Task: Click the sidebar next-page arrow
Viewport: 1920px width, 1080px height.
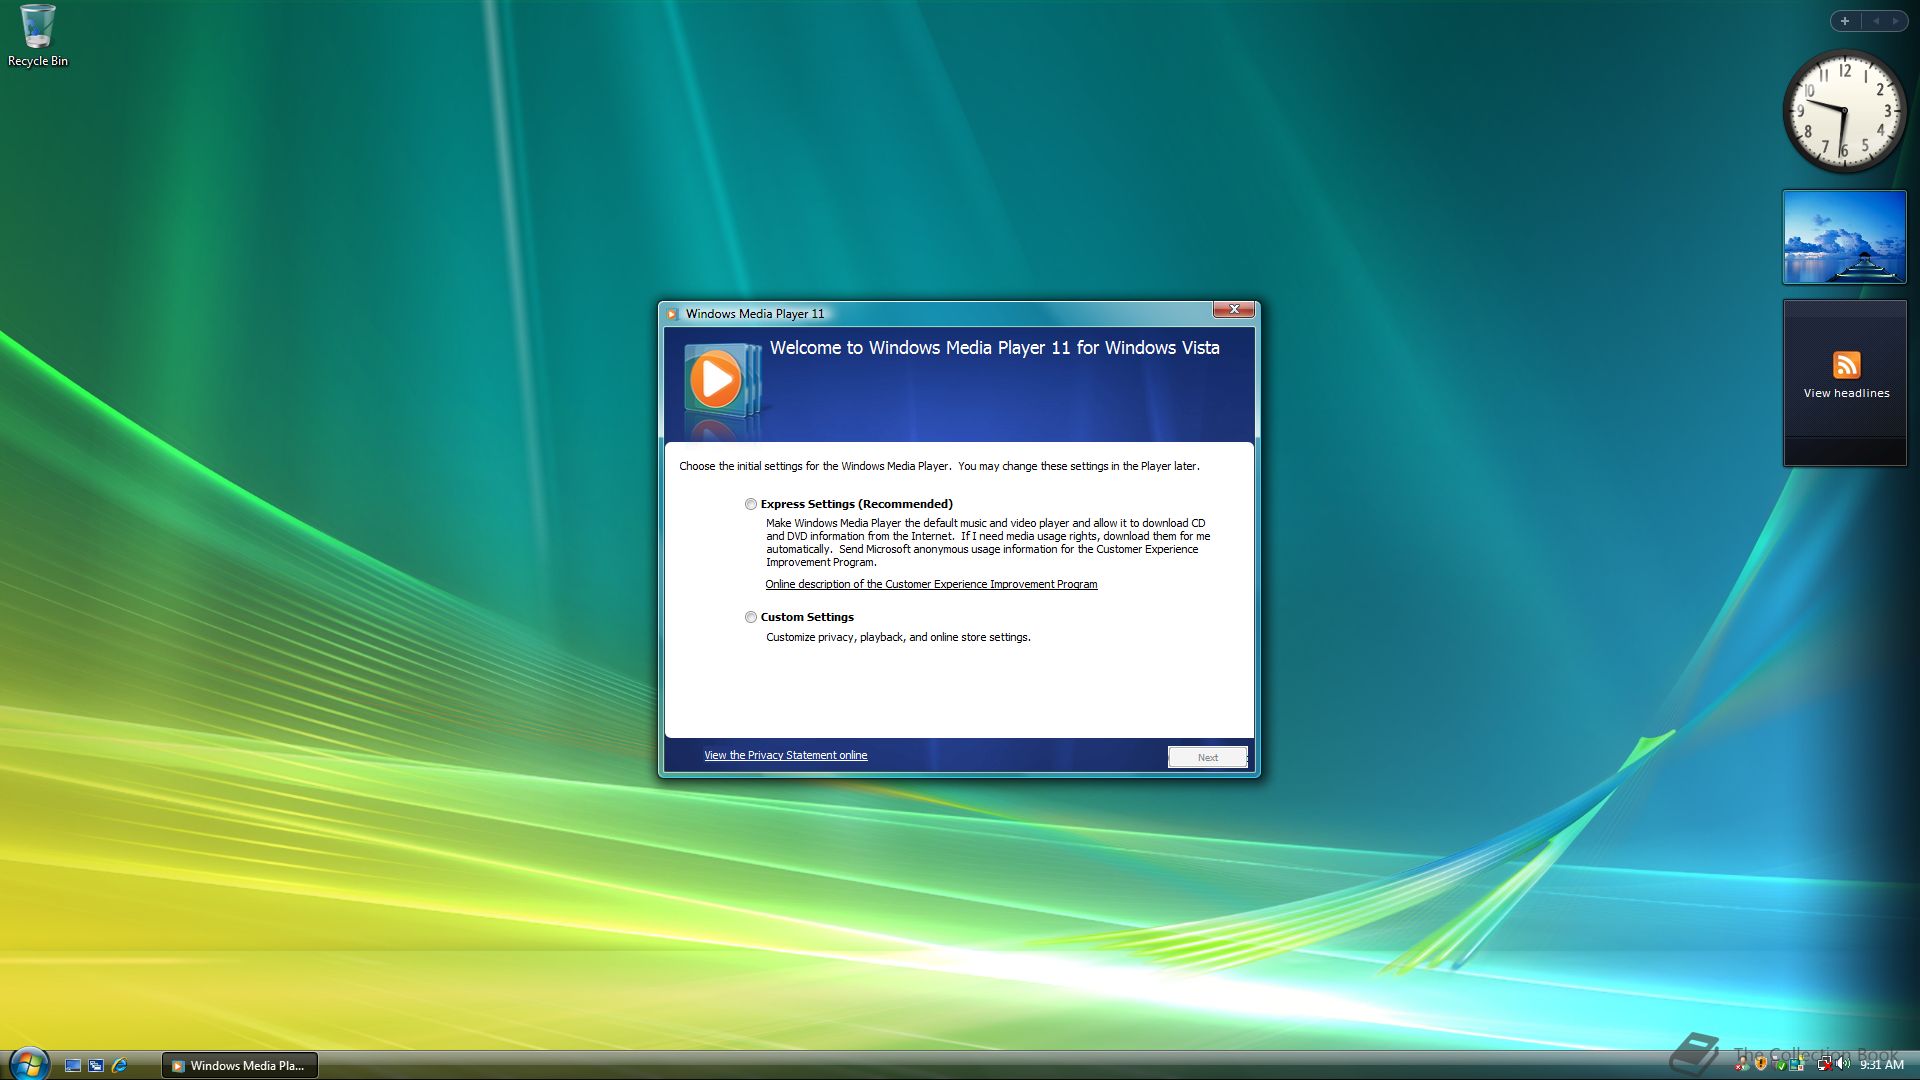Action: [x=1895, y=21]
